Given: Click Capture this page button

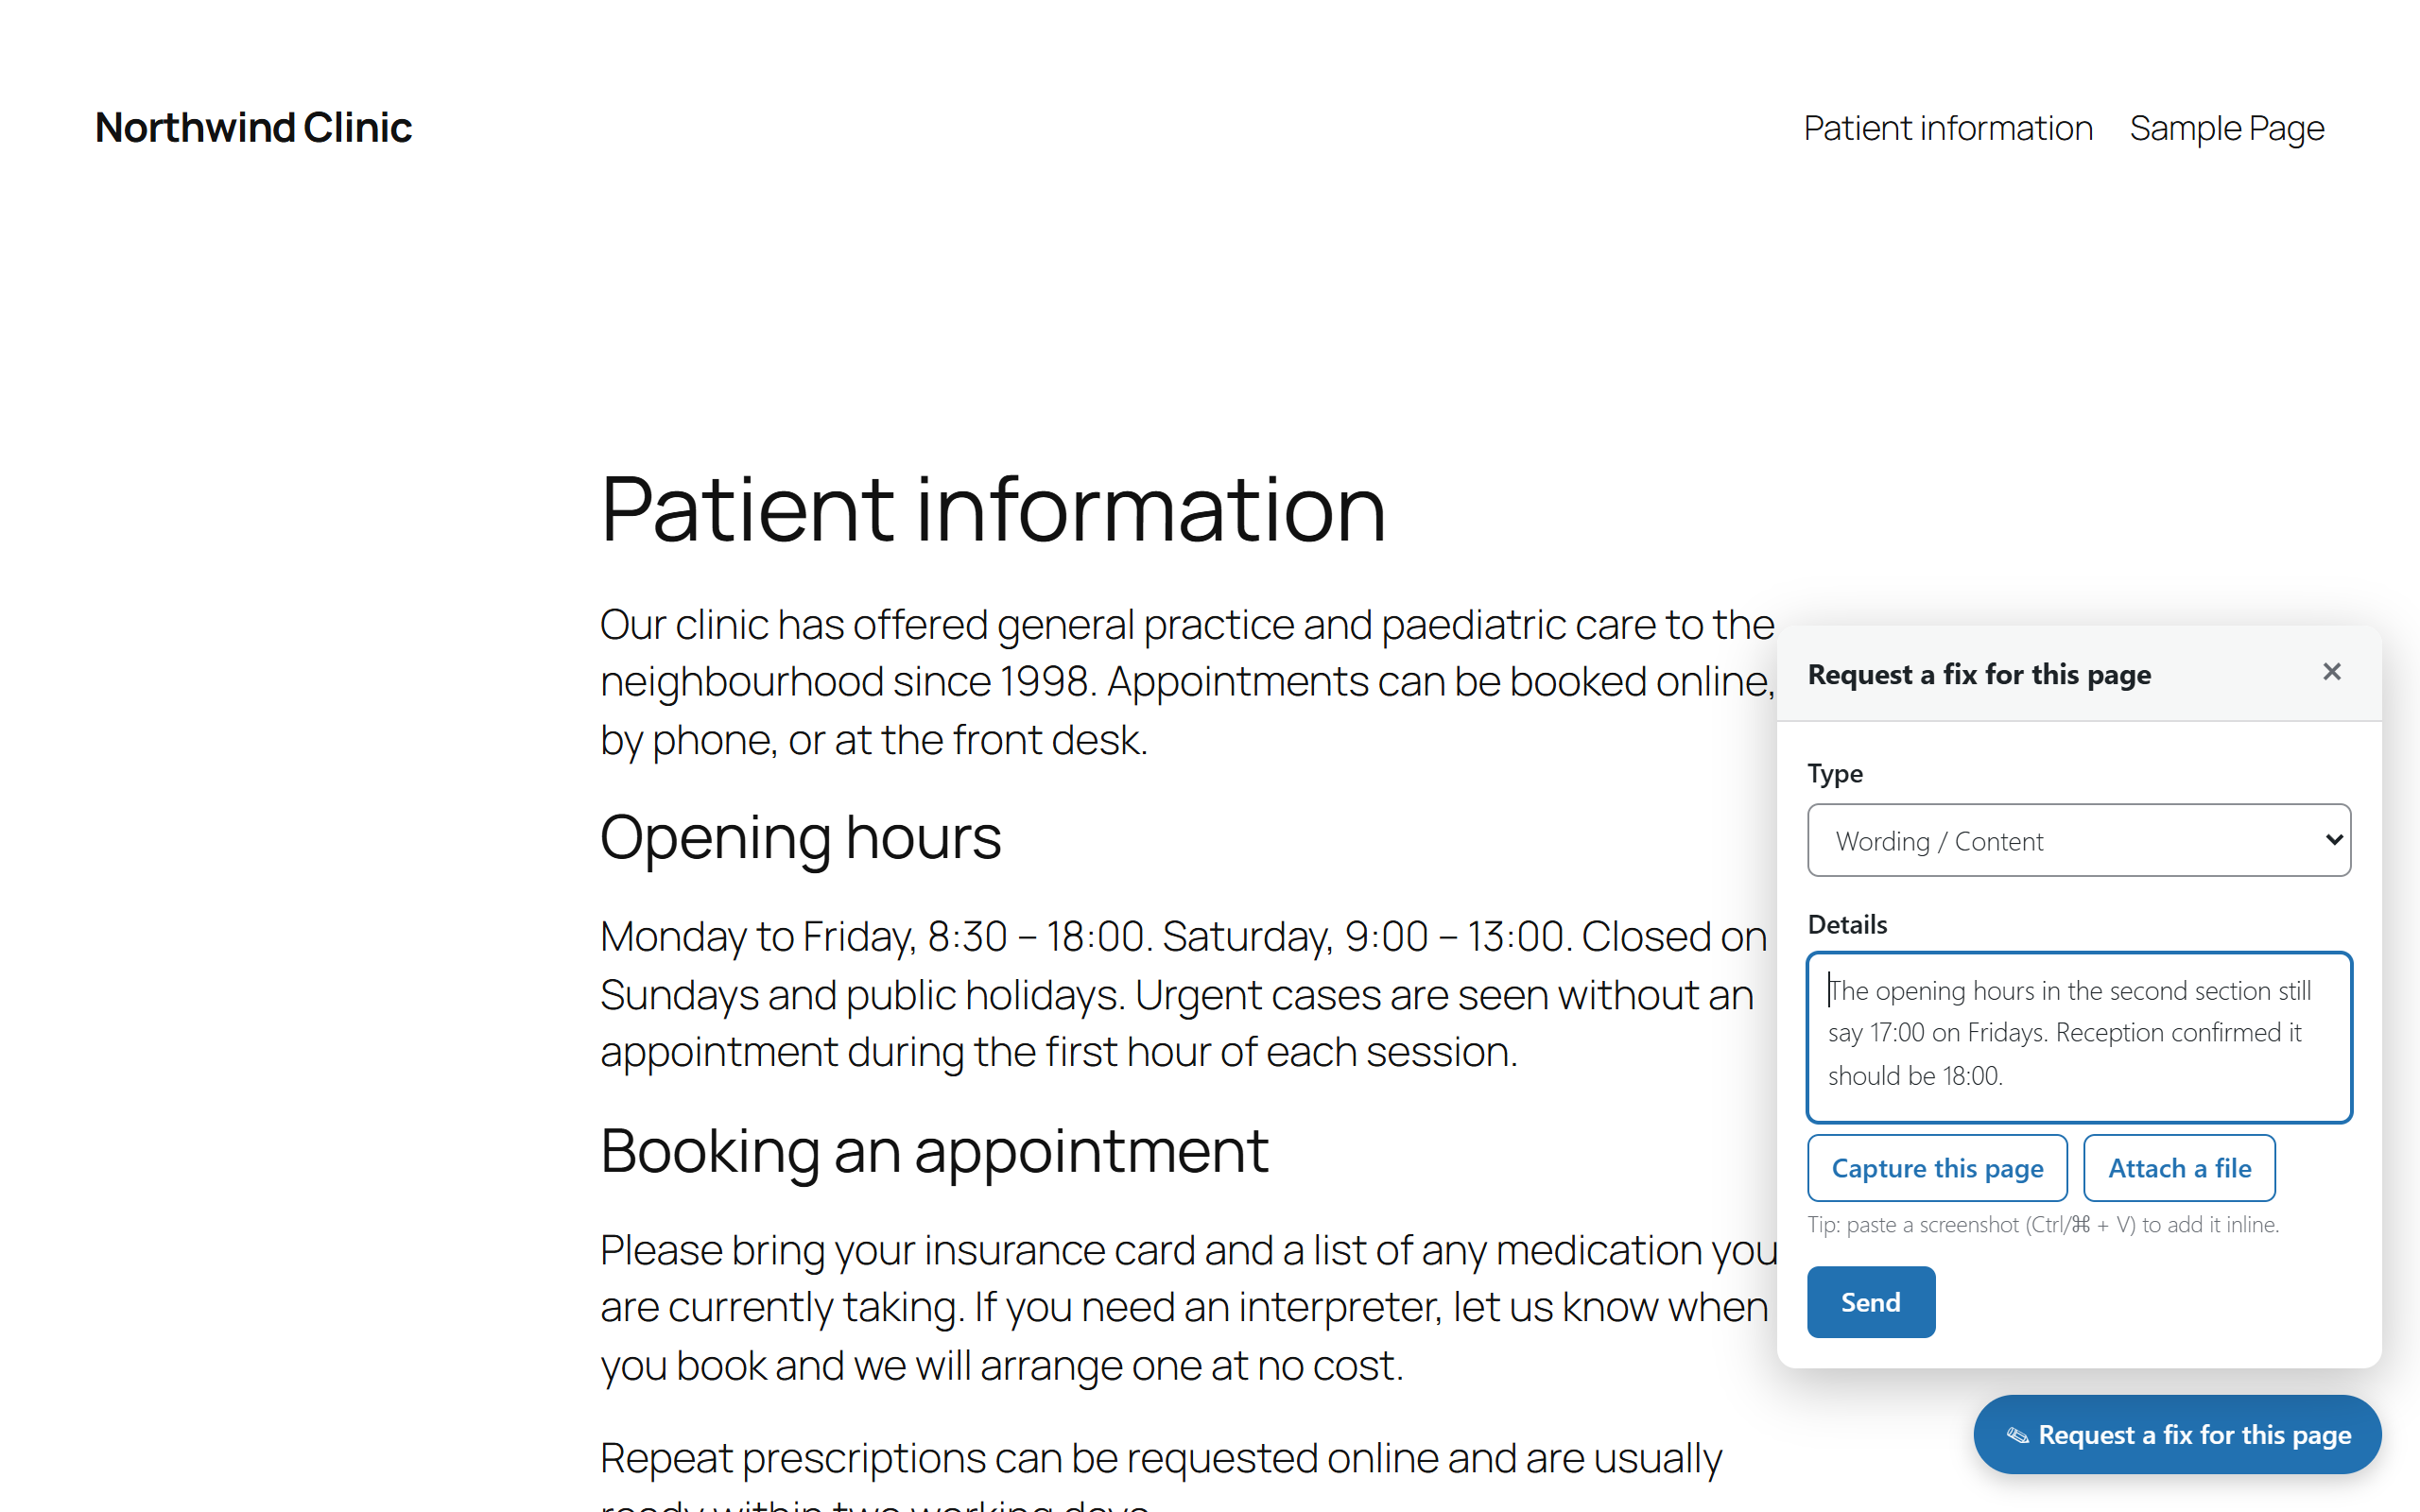Looking at the screenshot, I should tap(1937, 1168).
